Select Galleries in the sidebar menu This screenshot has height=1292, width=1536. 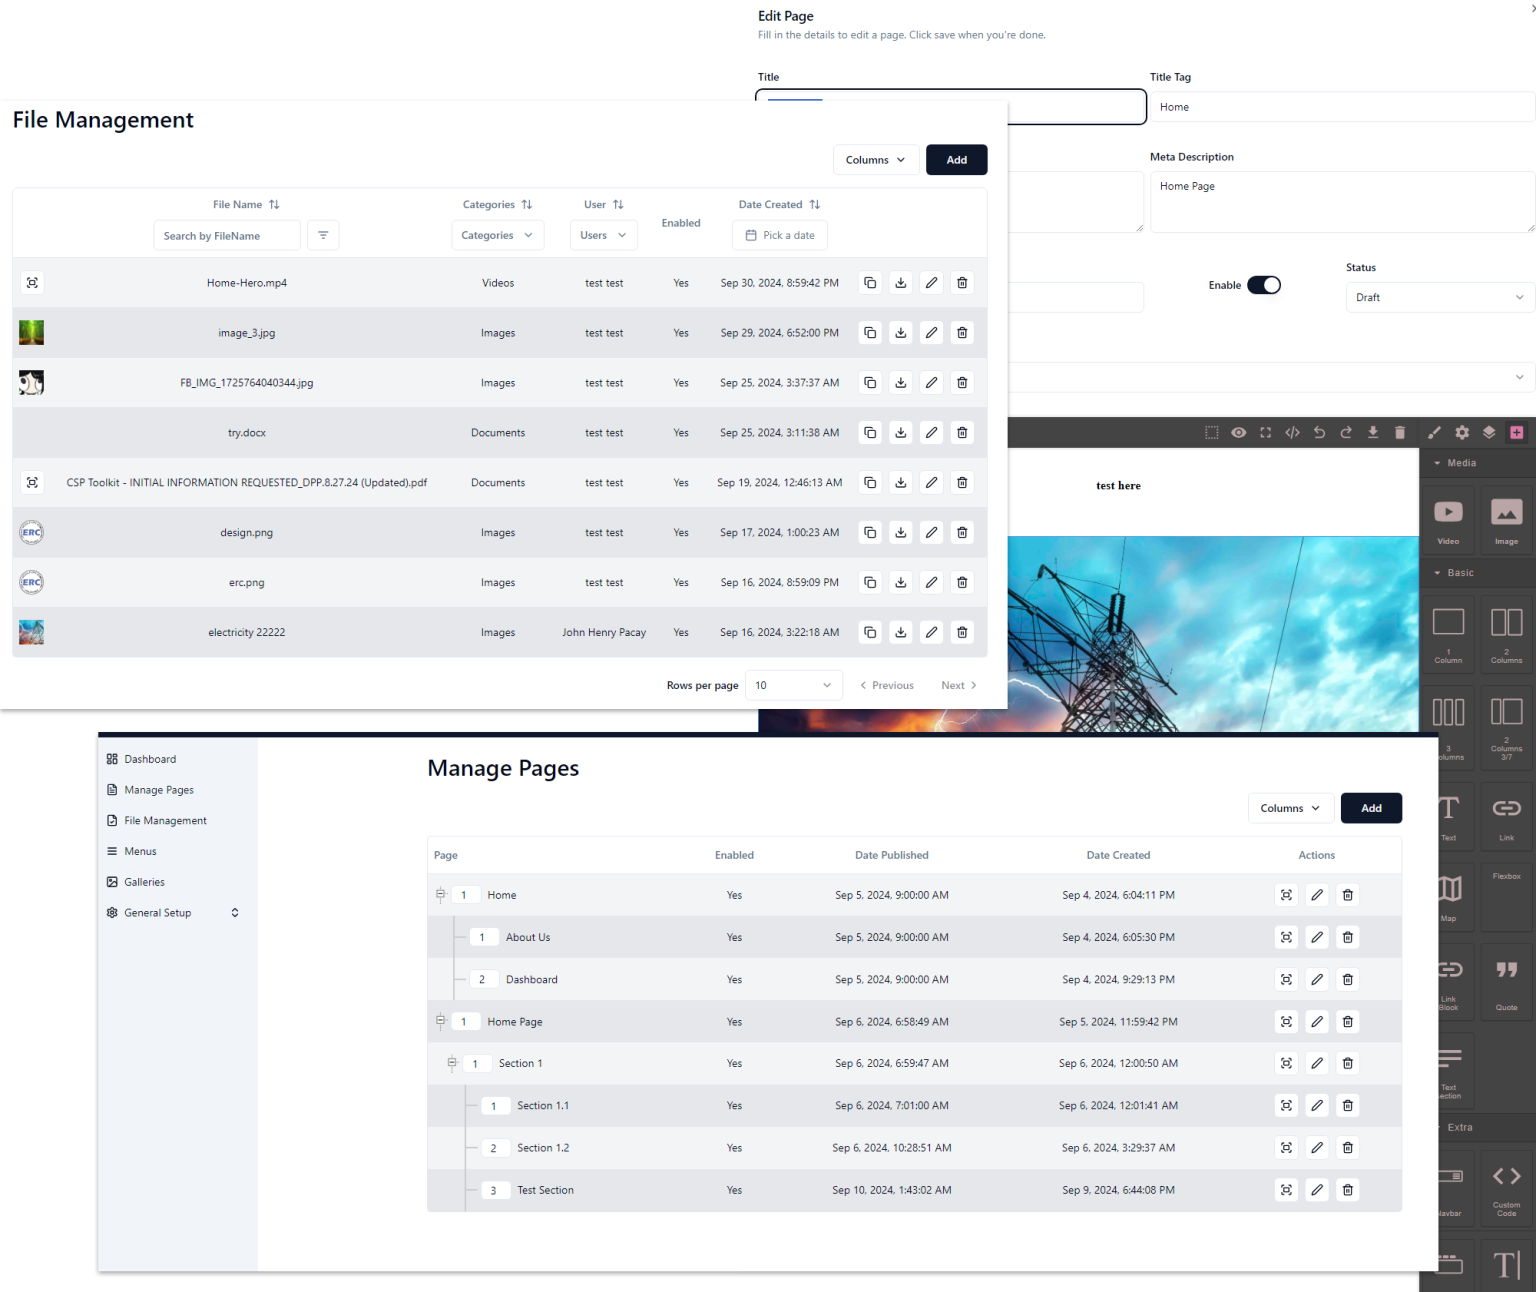click(144, 881)
